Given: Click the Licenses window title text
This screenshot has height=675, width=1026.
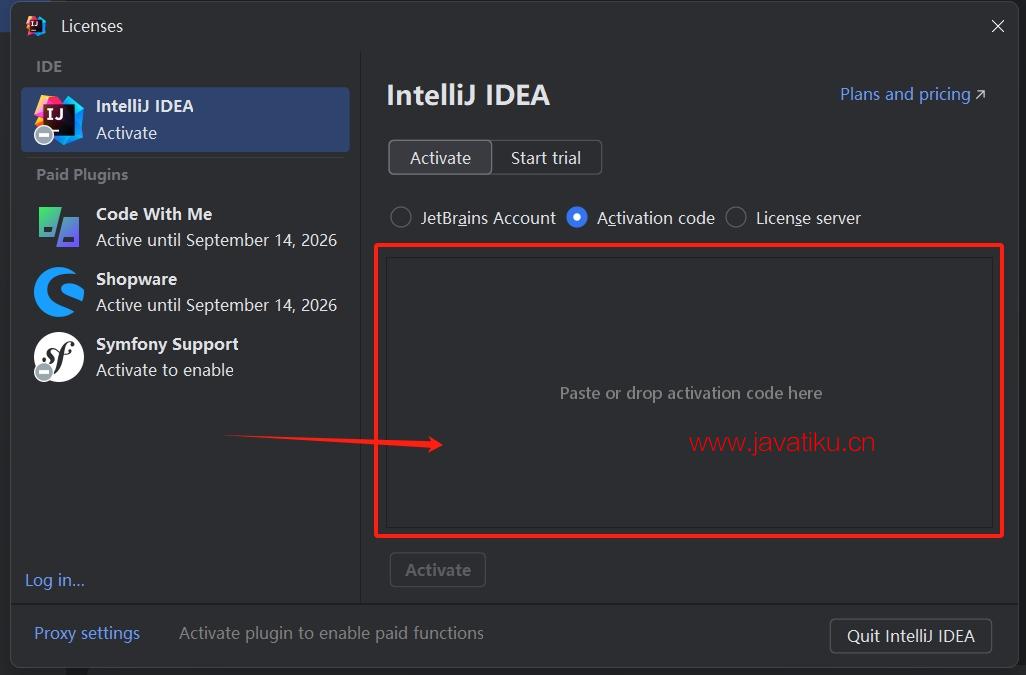Looking at the screenshot, I should point(92,26).
